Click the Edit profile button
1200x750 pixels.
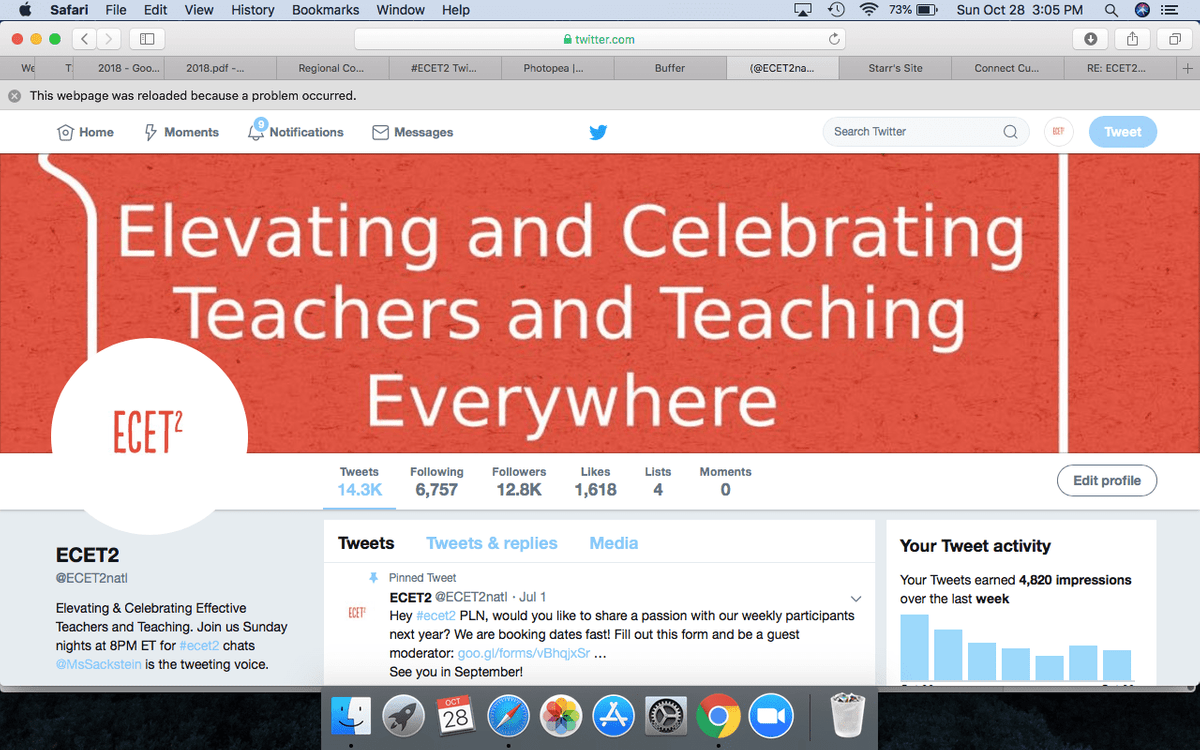click(x=1106, y=480)
